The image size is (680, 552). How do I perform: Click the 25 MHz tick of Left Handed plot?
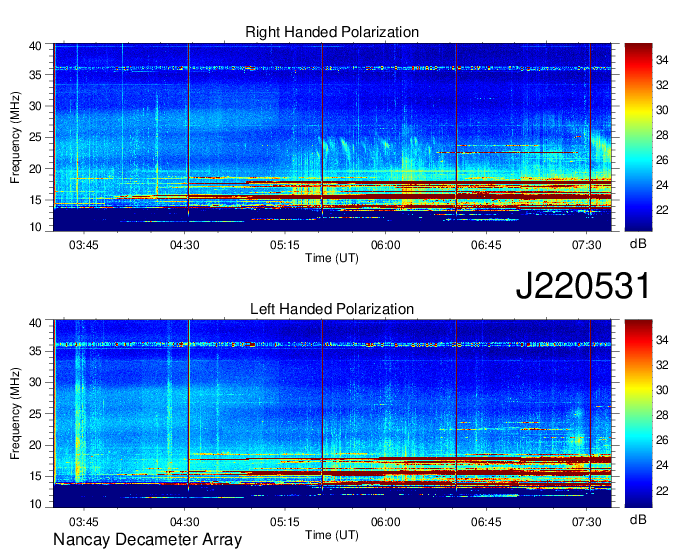click(x=35, y=414)
